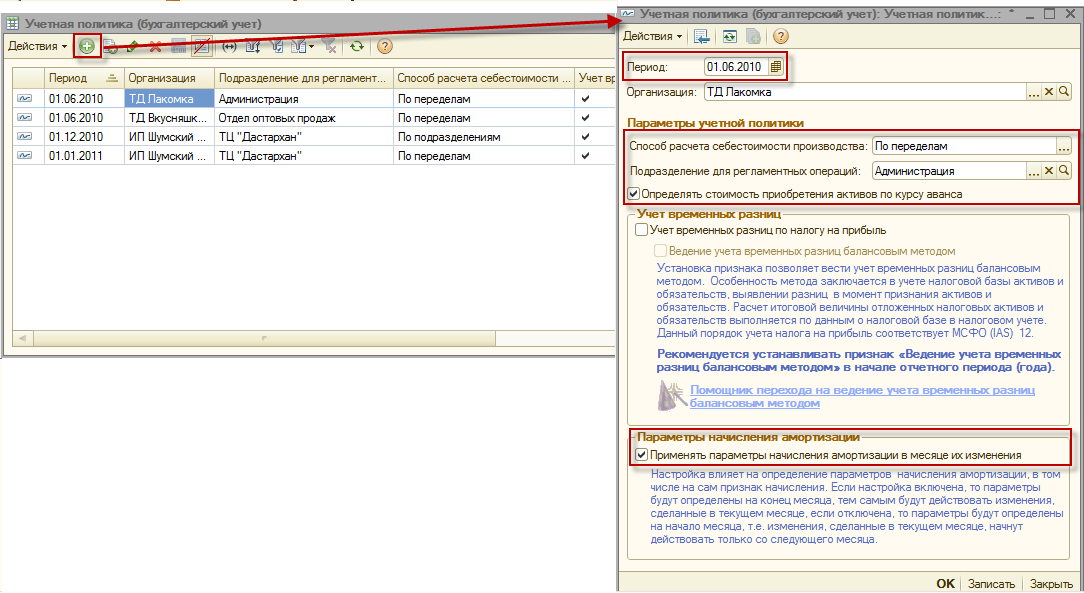Click the calendar icon beside Период date
1084x593 pixels.
point(776,67)
